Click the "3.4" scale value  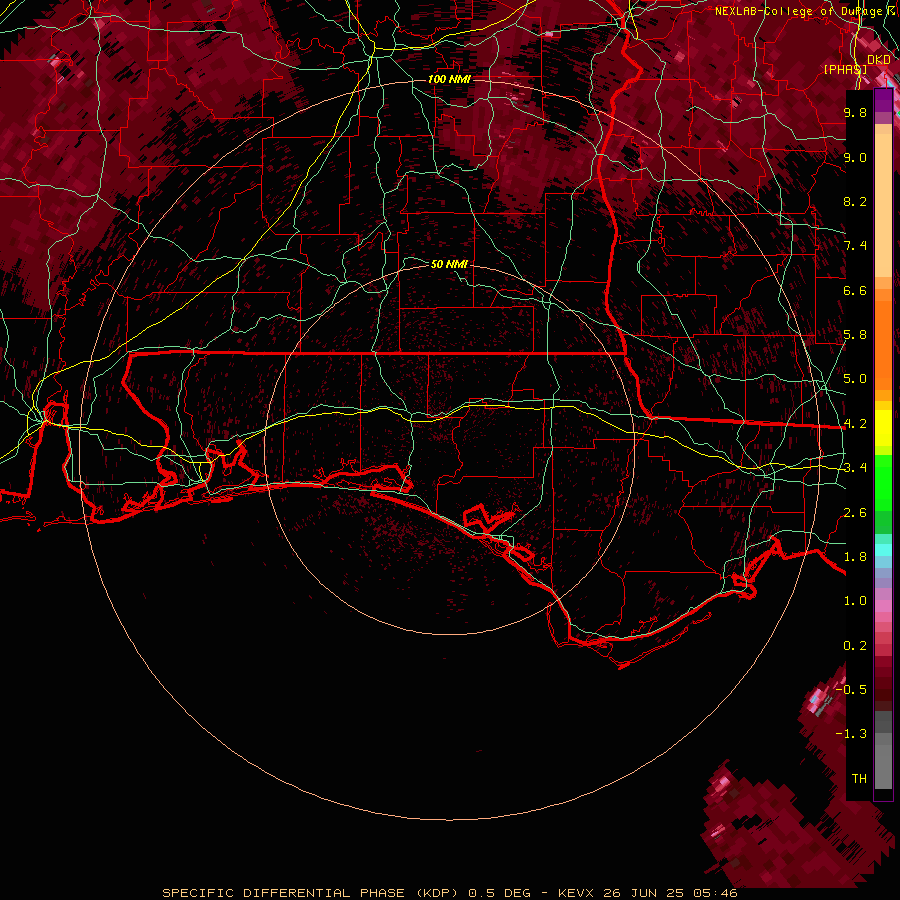pos(855,468)
